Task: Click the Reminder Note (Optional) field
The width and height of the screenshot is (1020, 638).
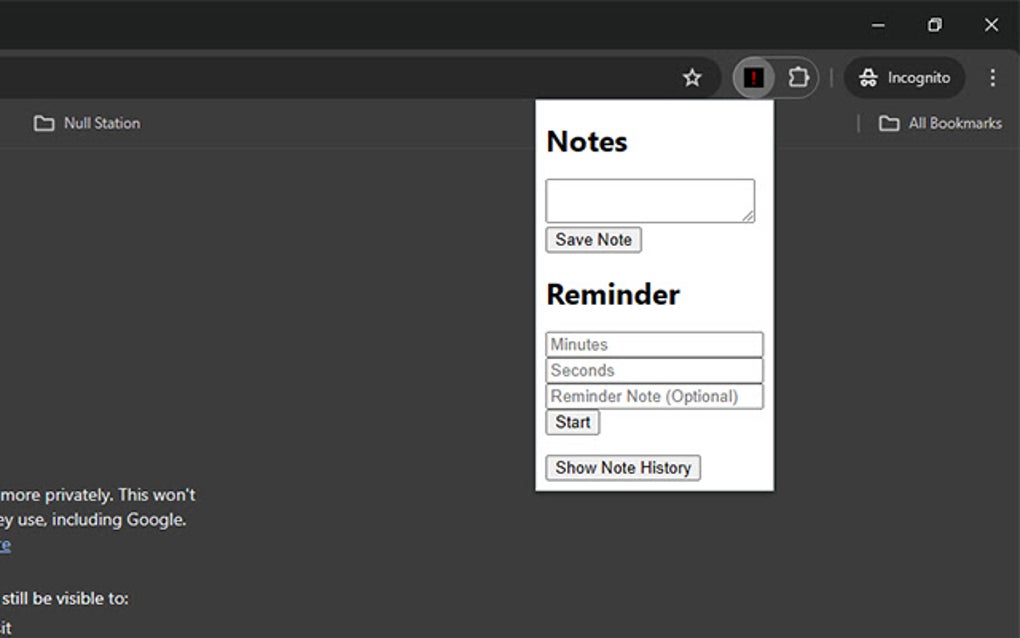Action: point(654,395)
